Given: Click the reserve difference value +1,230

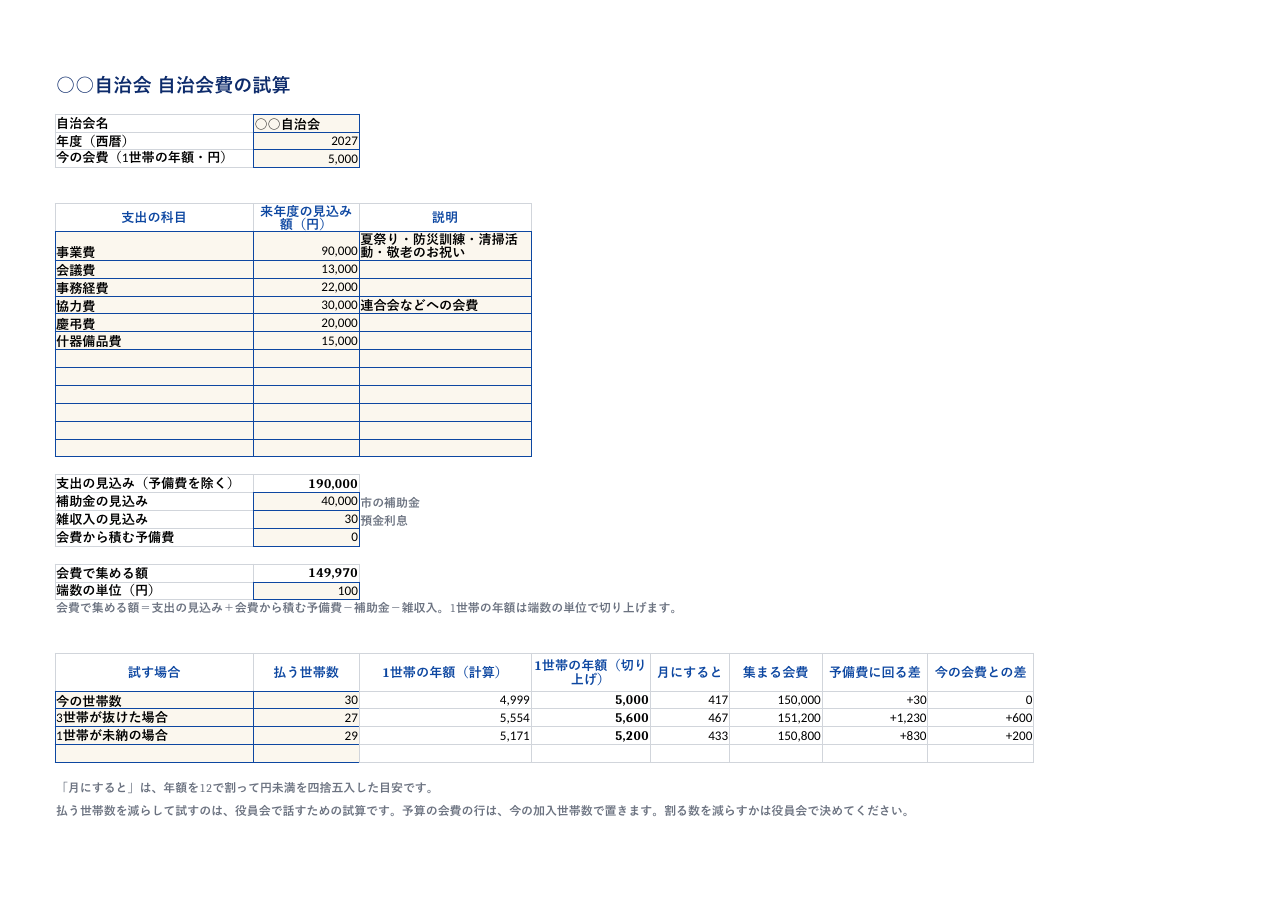Looking at the screenshot, I should (x=875, y=718).
